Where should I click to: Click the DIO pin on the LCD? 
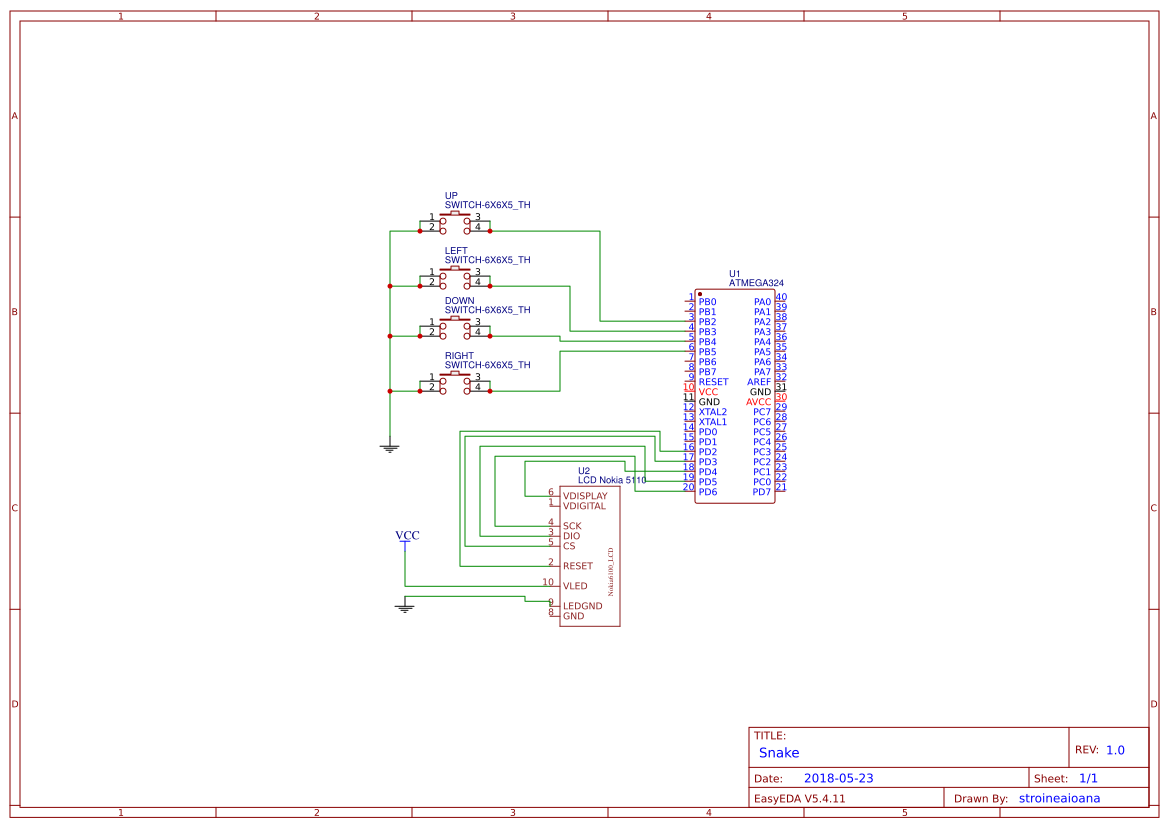pos(571,536)
